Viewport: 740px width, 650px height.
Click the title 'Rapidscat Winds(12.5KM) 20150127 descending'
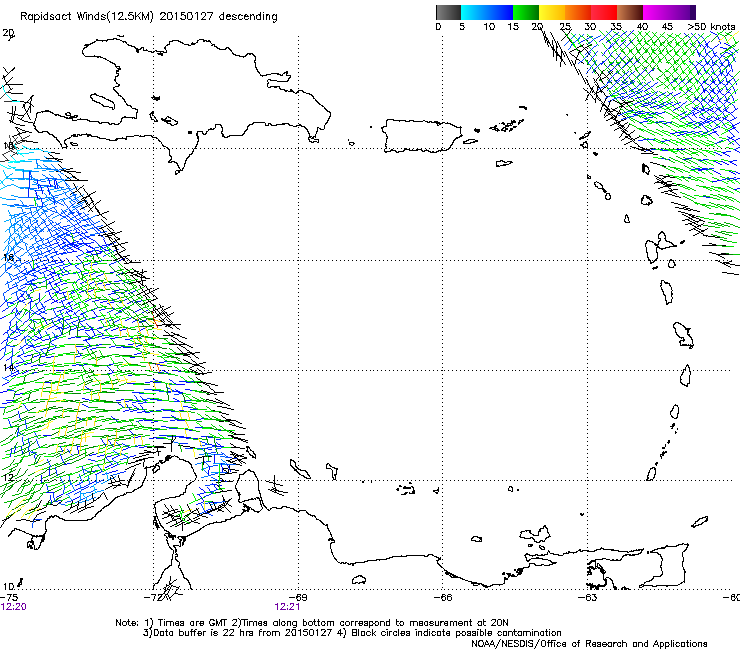pos(149,17)
